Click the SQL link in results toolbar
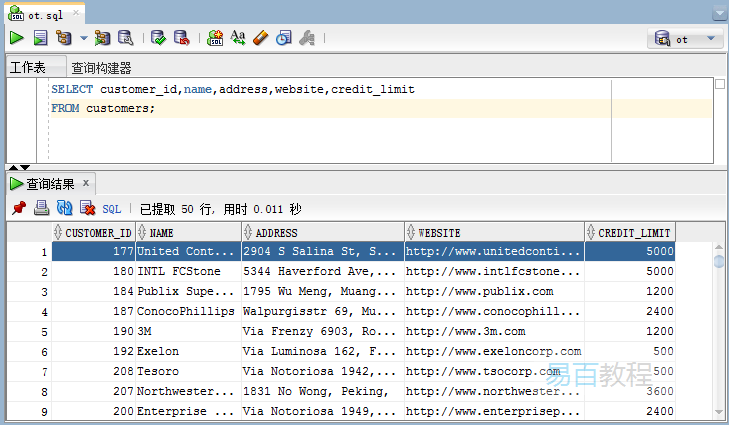This screenshot has height=425, width=729. coord(112,209)
